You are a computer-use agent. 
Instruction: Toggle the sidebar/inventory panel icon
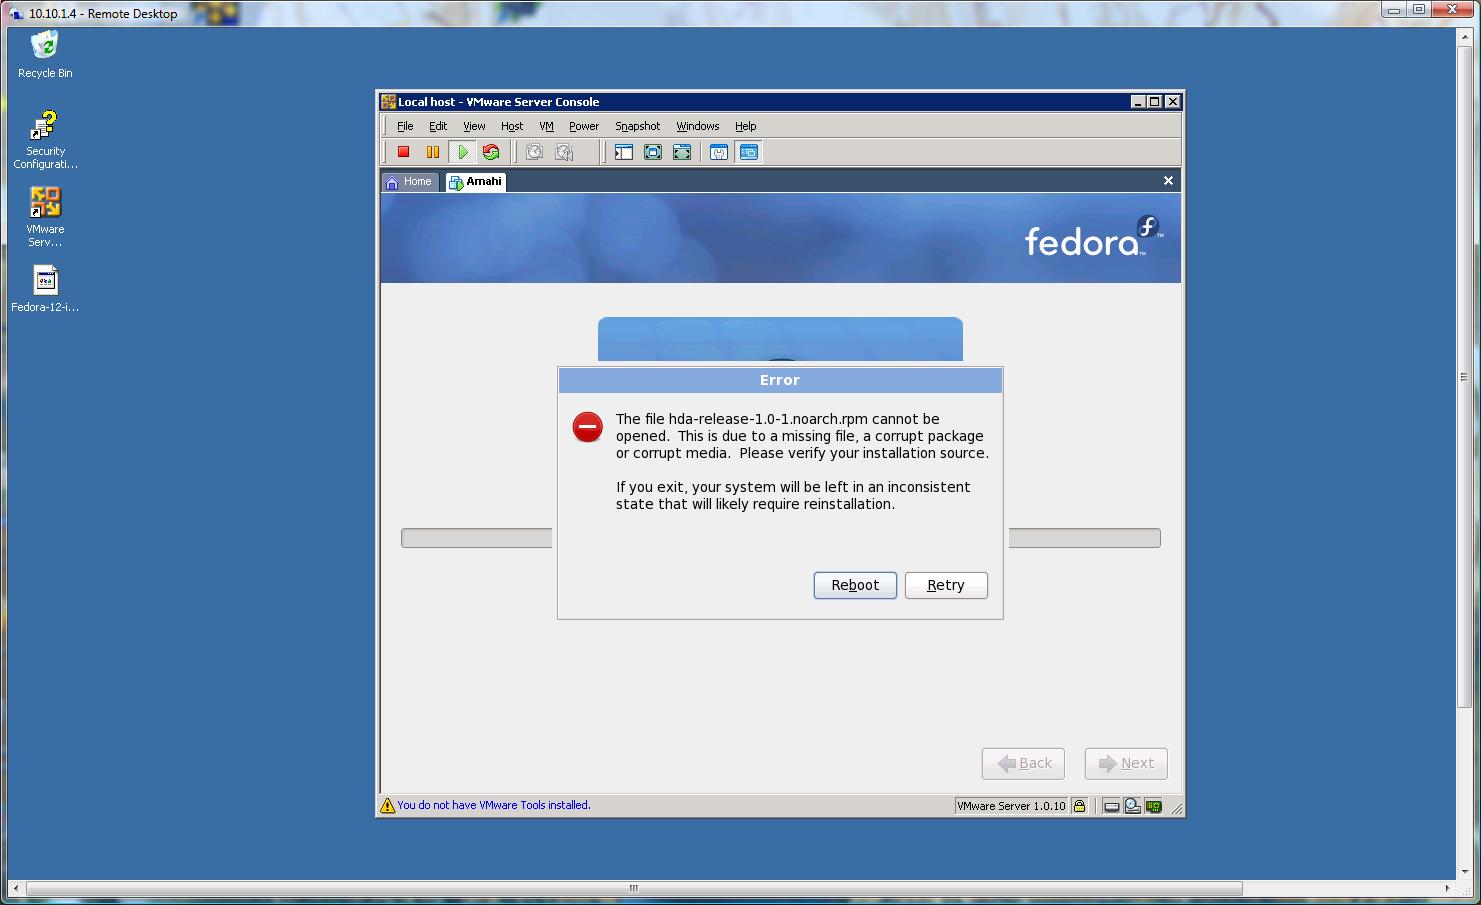[624, 152]
